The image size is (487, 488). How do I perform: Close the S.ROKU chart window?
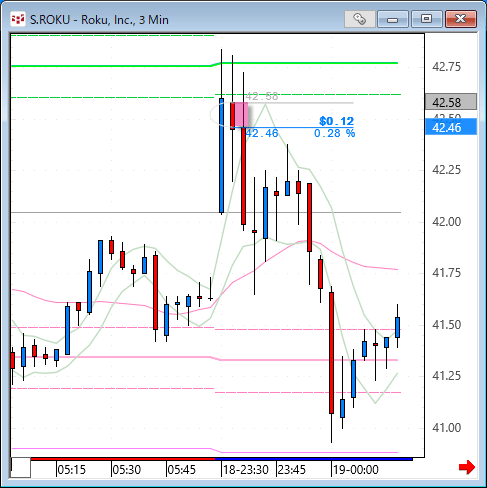tap(461, 19)
